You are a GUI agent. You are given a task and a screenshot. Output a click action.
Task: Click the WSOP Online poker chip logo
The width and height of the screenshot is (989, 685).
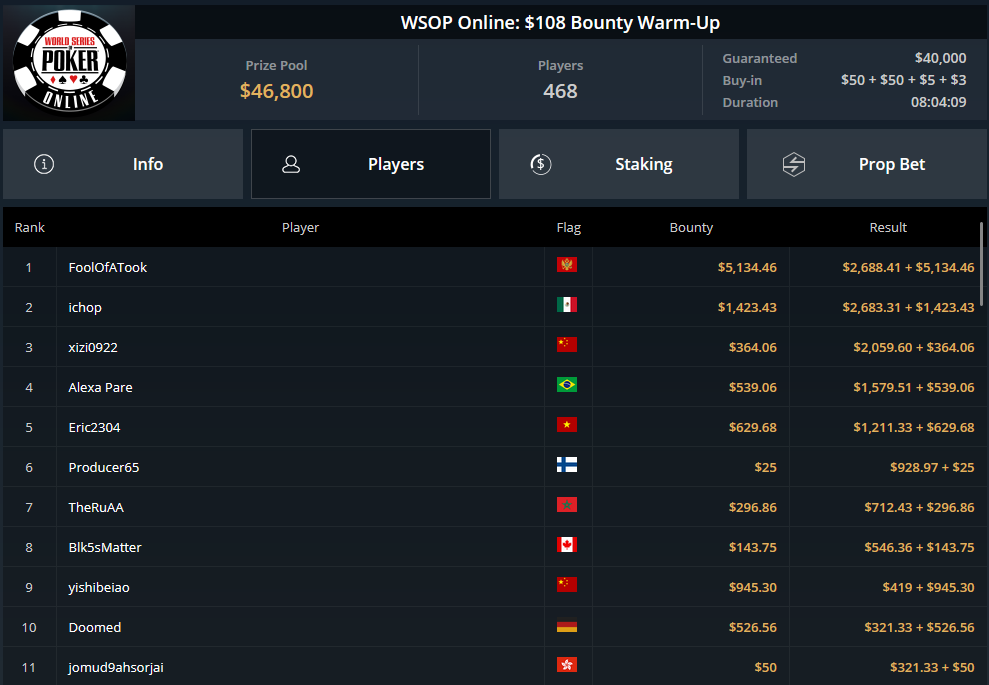tap(69, 62)
